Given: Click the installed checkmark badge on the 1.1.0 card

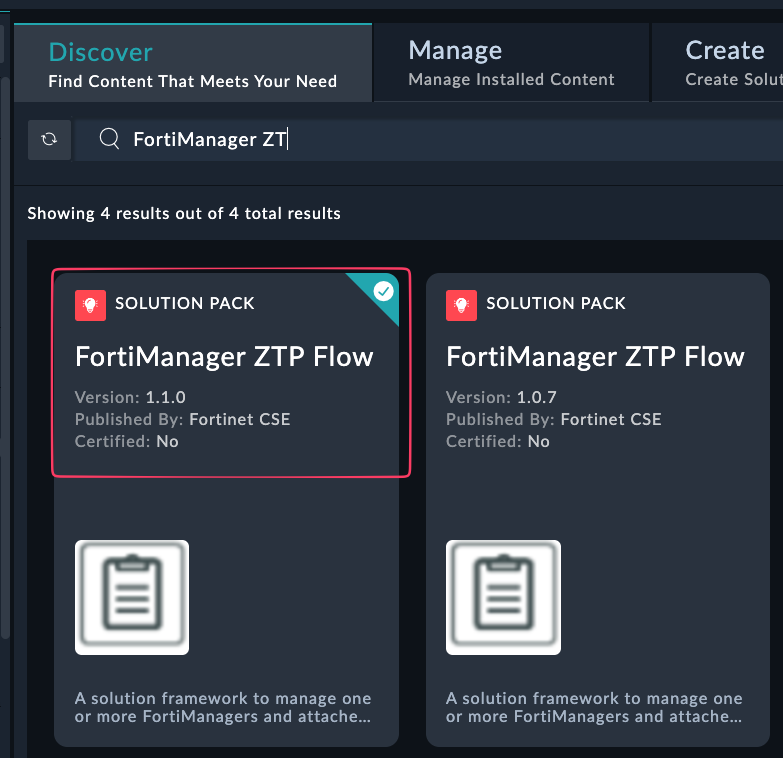Looking at the screenshot, I should point(383,291).
